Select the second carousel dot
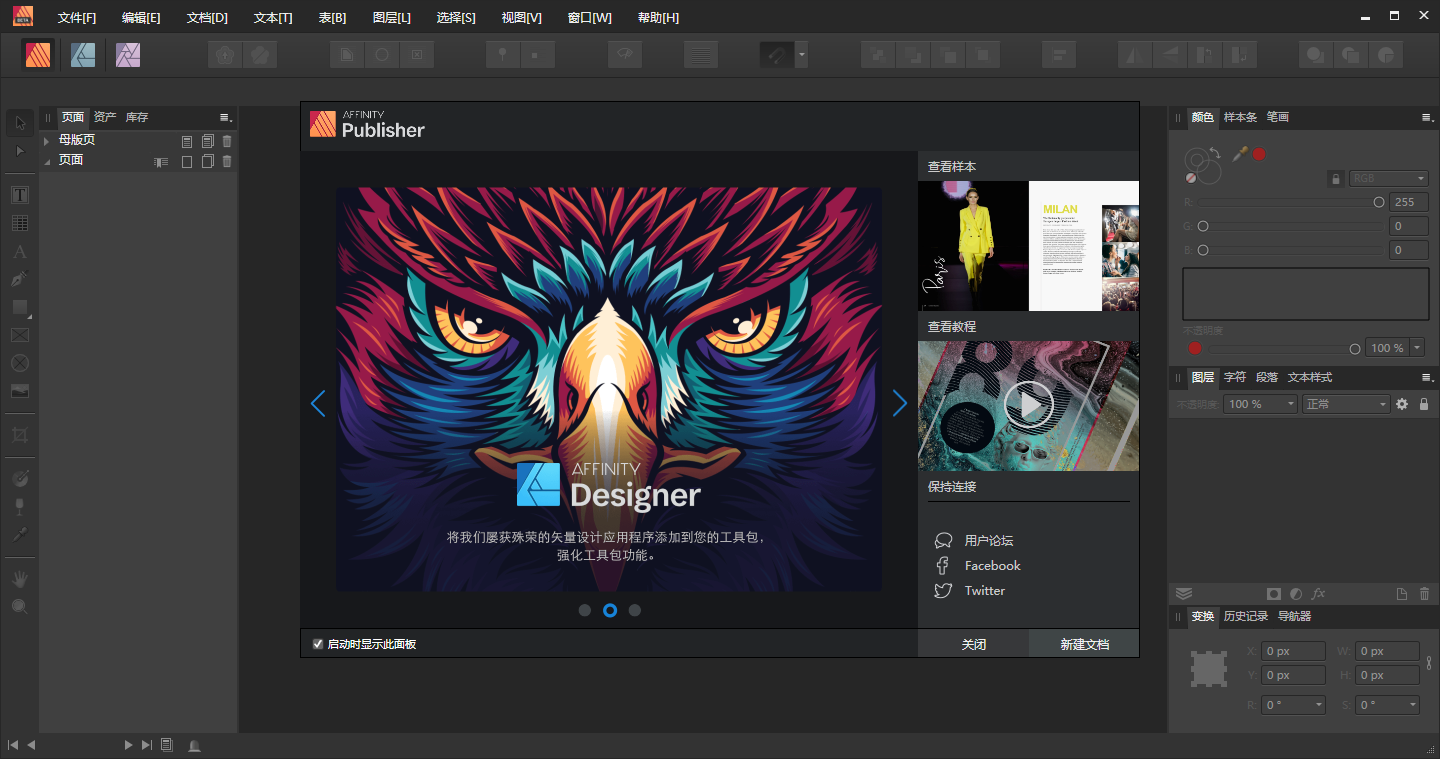The width and height of the screenshot is (1440, 759). (x=610, y=610)
